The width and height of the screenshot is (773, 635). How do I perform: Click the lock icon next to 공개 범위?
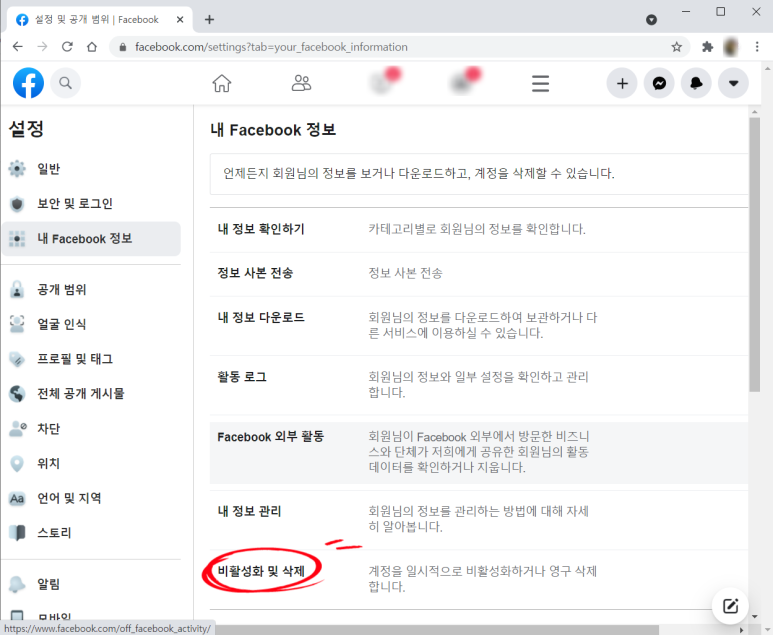pyautogui.click(x=17, y=289)
